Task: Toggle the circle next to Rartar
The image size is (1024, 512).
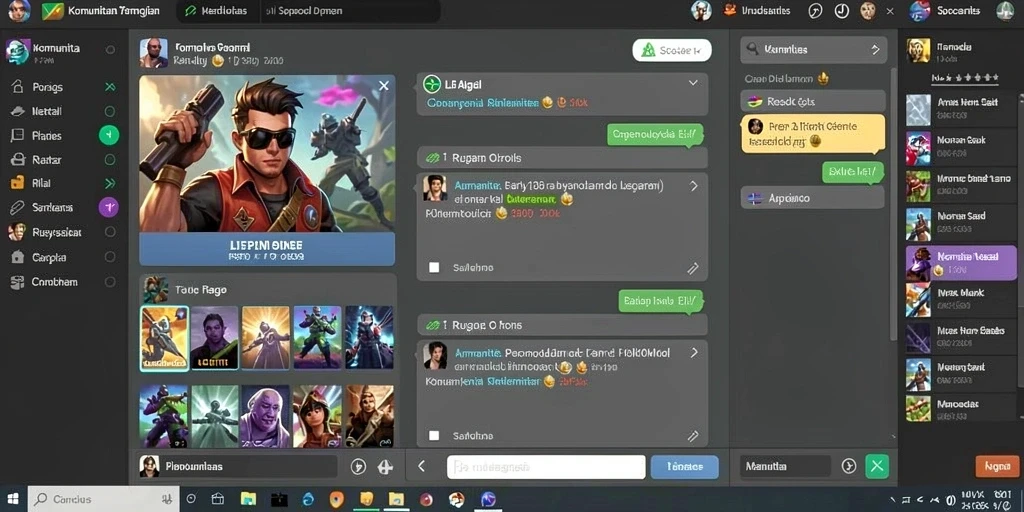Action: [110, 160]
